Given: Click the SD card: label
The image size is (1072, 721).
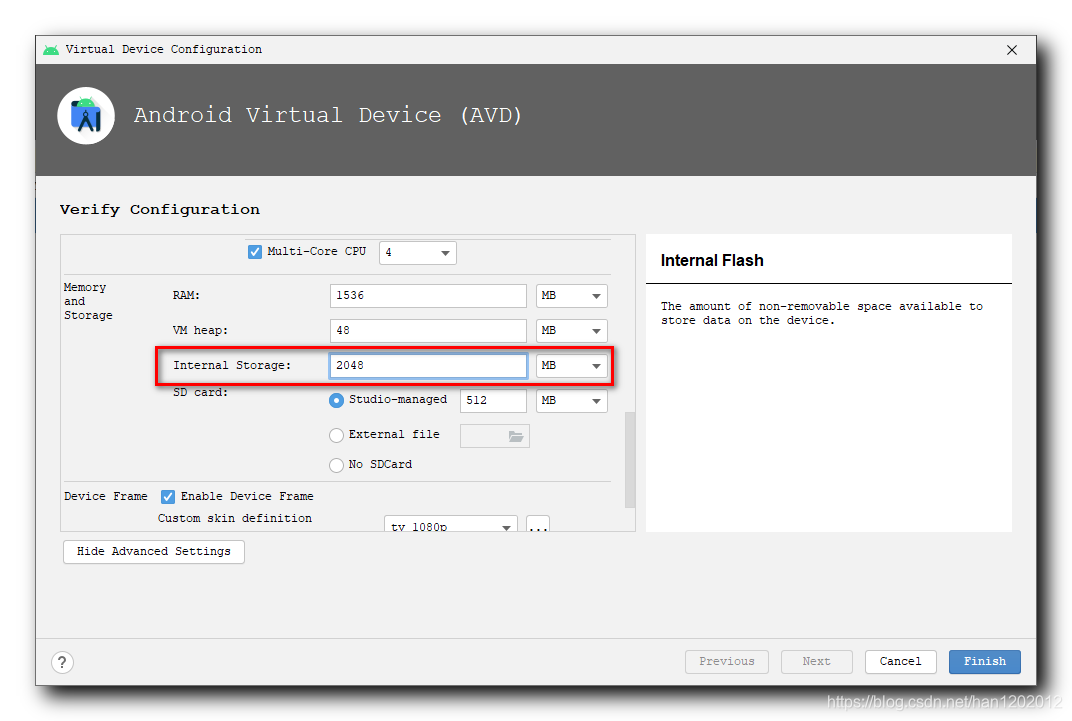Looking at the screenshot, I should point(200,393).
